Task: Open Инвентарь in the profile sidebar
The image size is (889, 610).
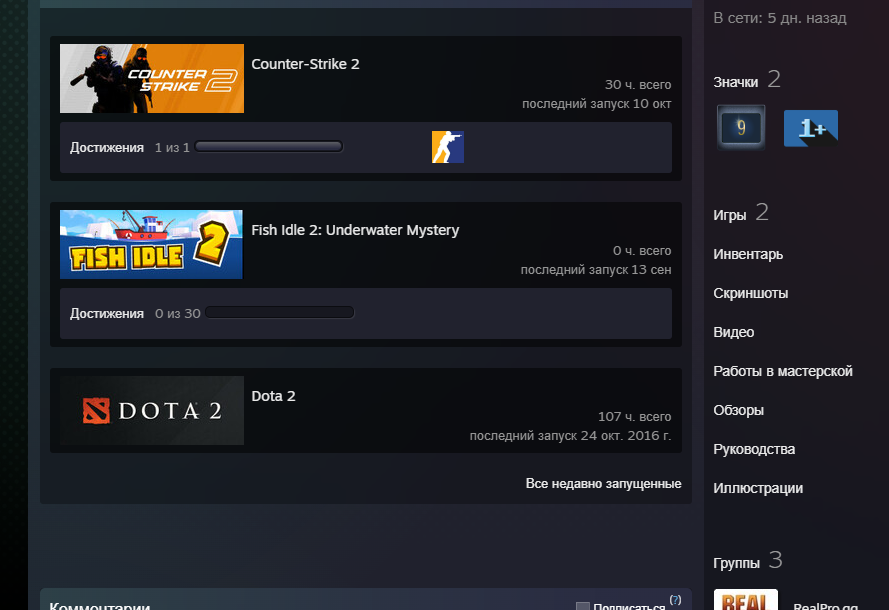Action: point(748,254)
